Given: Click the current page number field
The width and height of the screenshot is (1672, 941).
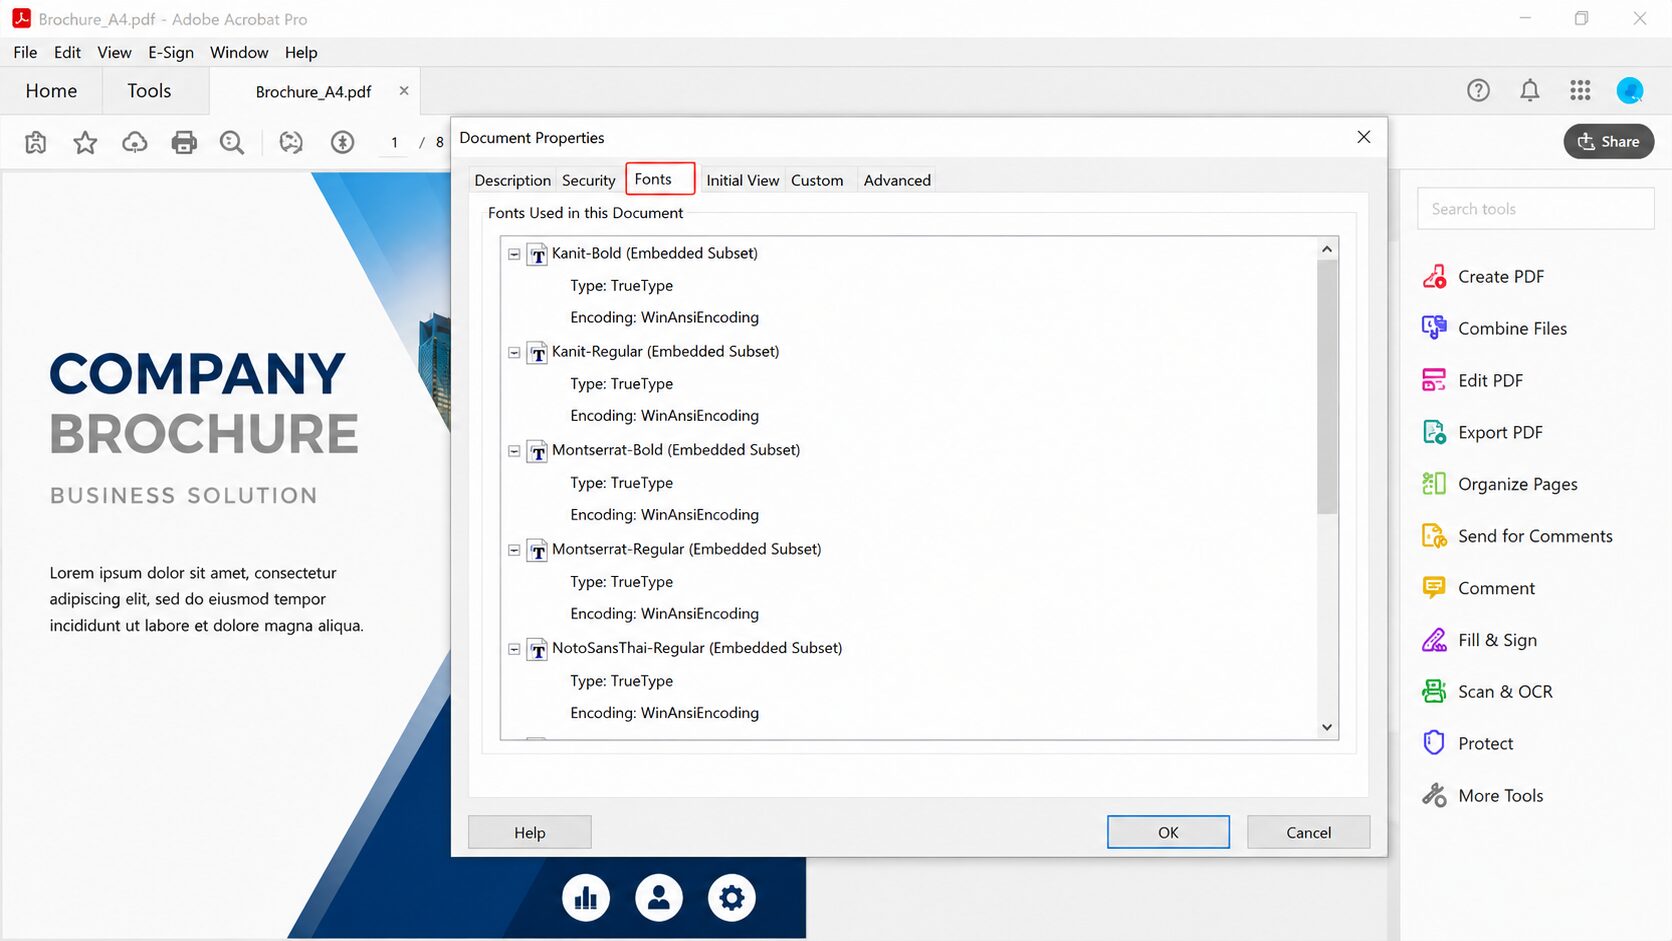Looking at the screenshot, I should tap(395, 143).
